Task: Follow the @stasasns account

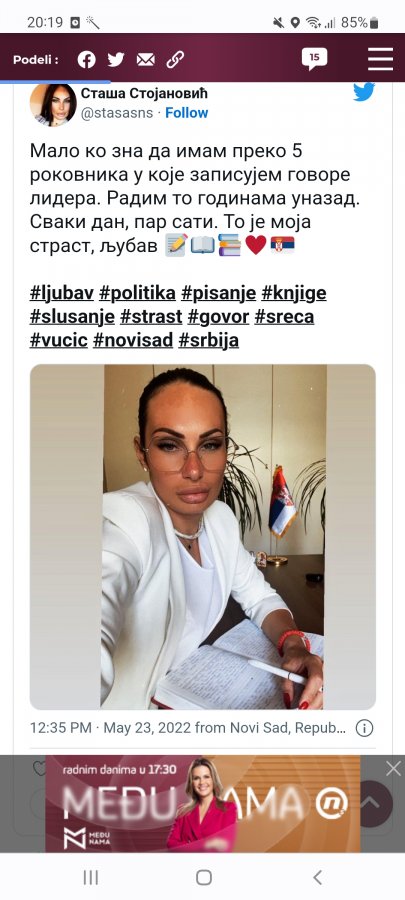Action: click(x=186, y=112)
